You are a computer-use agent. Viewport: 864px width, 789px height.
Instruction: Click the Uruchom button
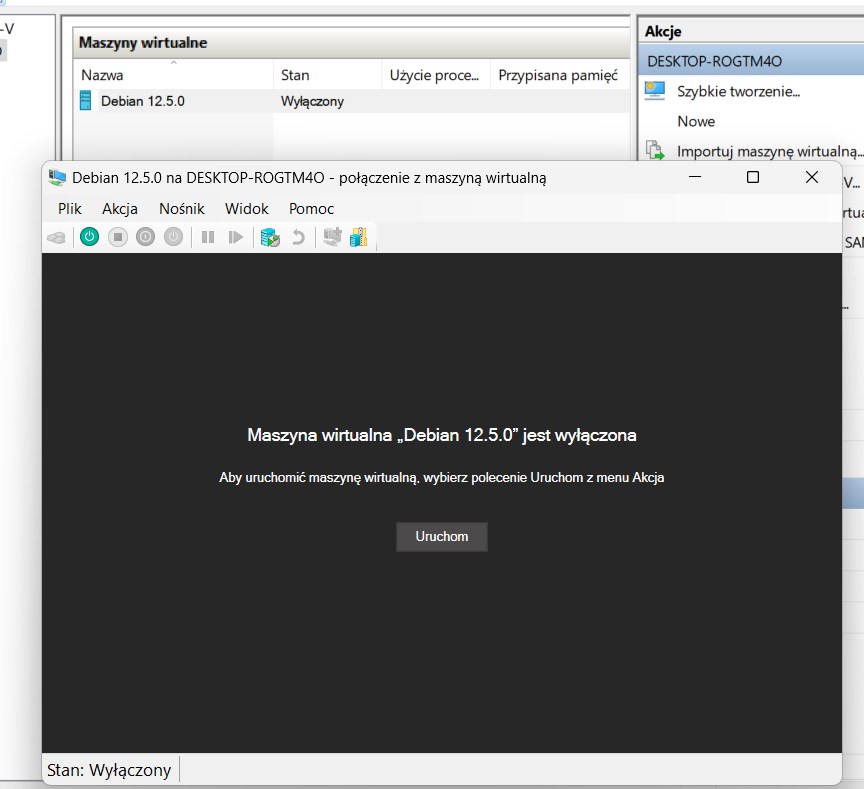(x=442, y=537)
